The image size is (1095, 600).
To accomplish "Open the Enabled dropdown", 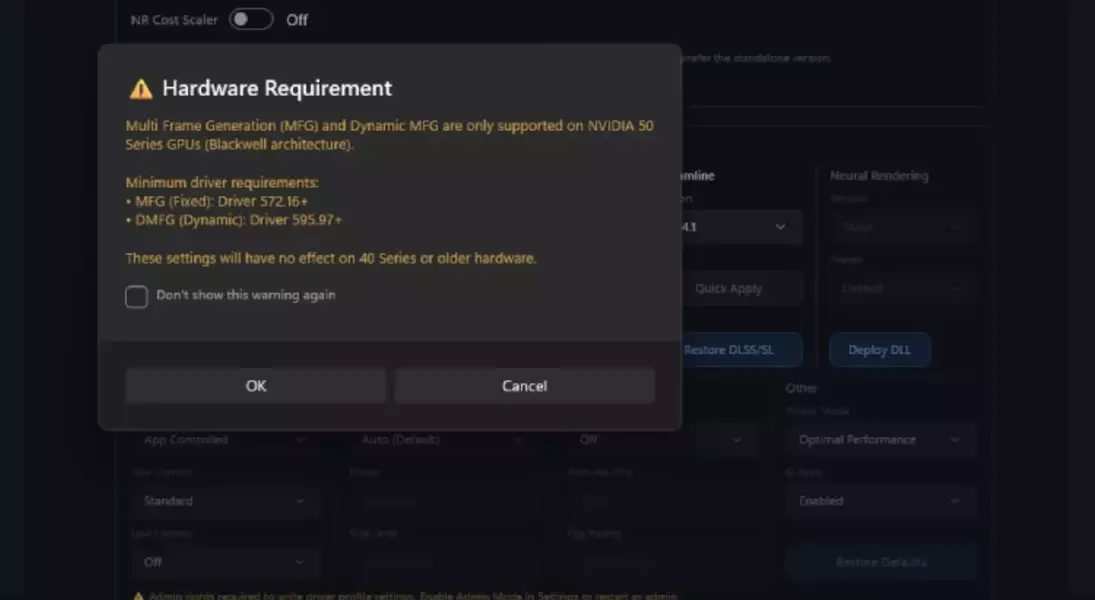I will coord(881,501).
